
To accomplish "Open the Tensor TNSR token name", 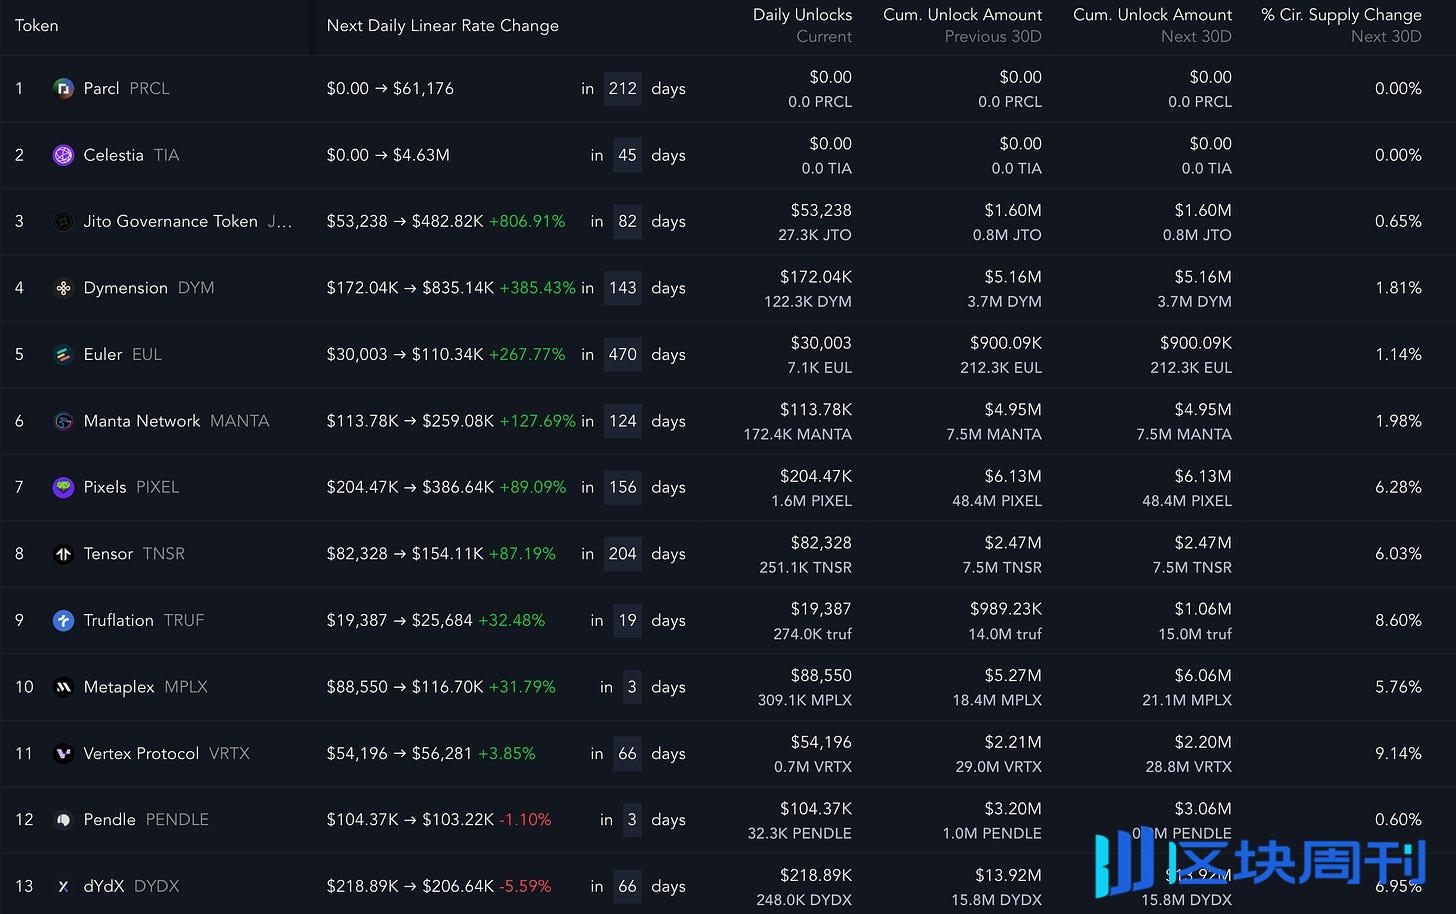I will pyautogui.click(x=134, y=554).
